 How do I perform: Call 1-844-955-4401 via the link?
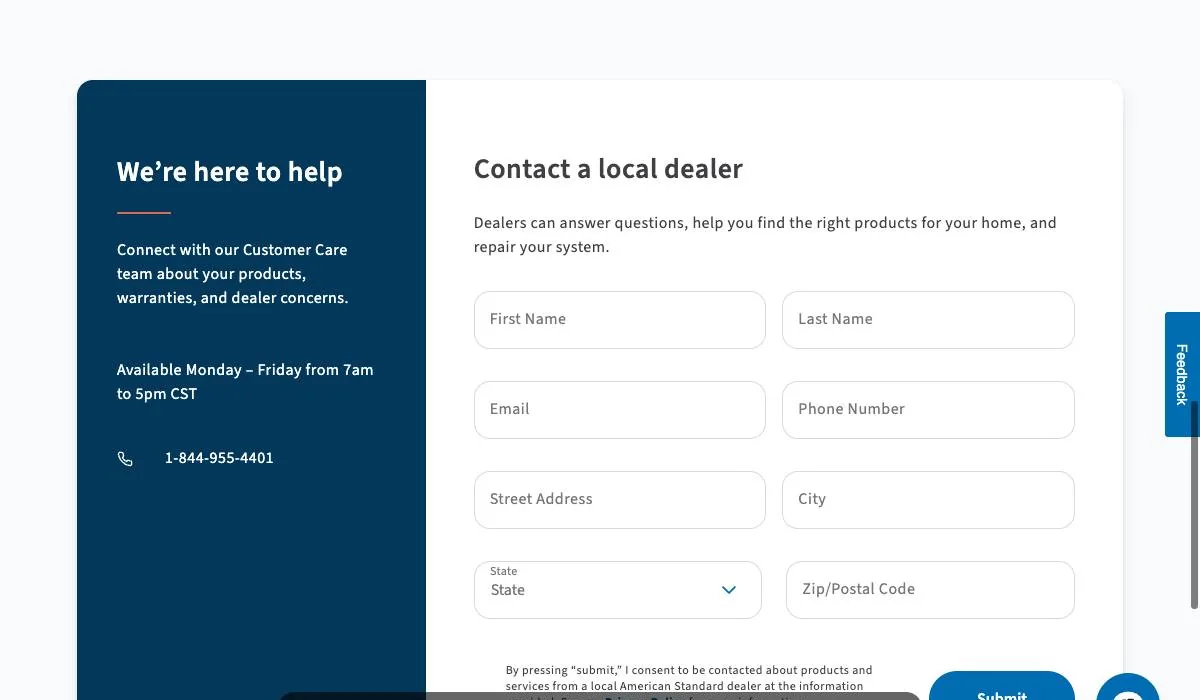tap(219, 458)
